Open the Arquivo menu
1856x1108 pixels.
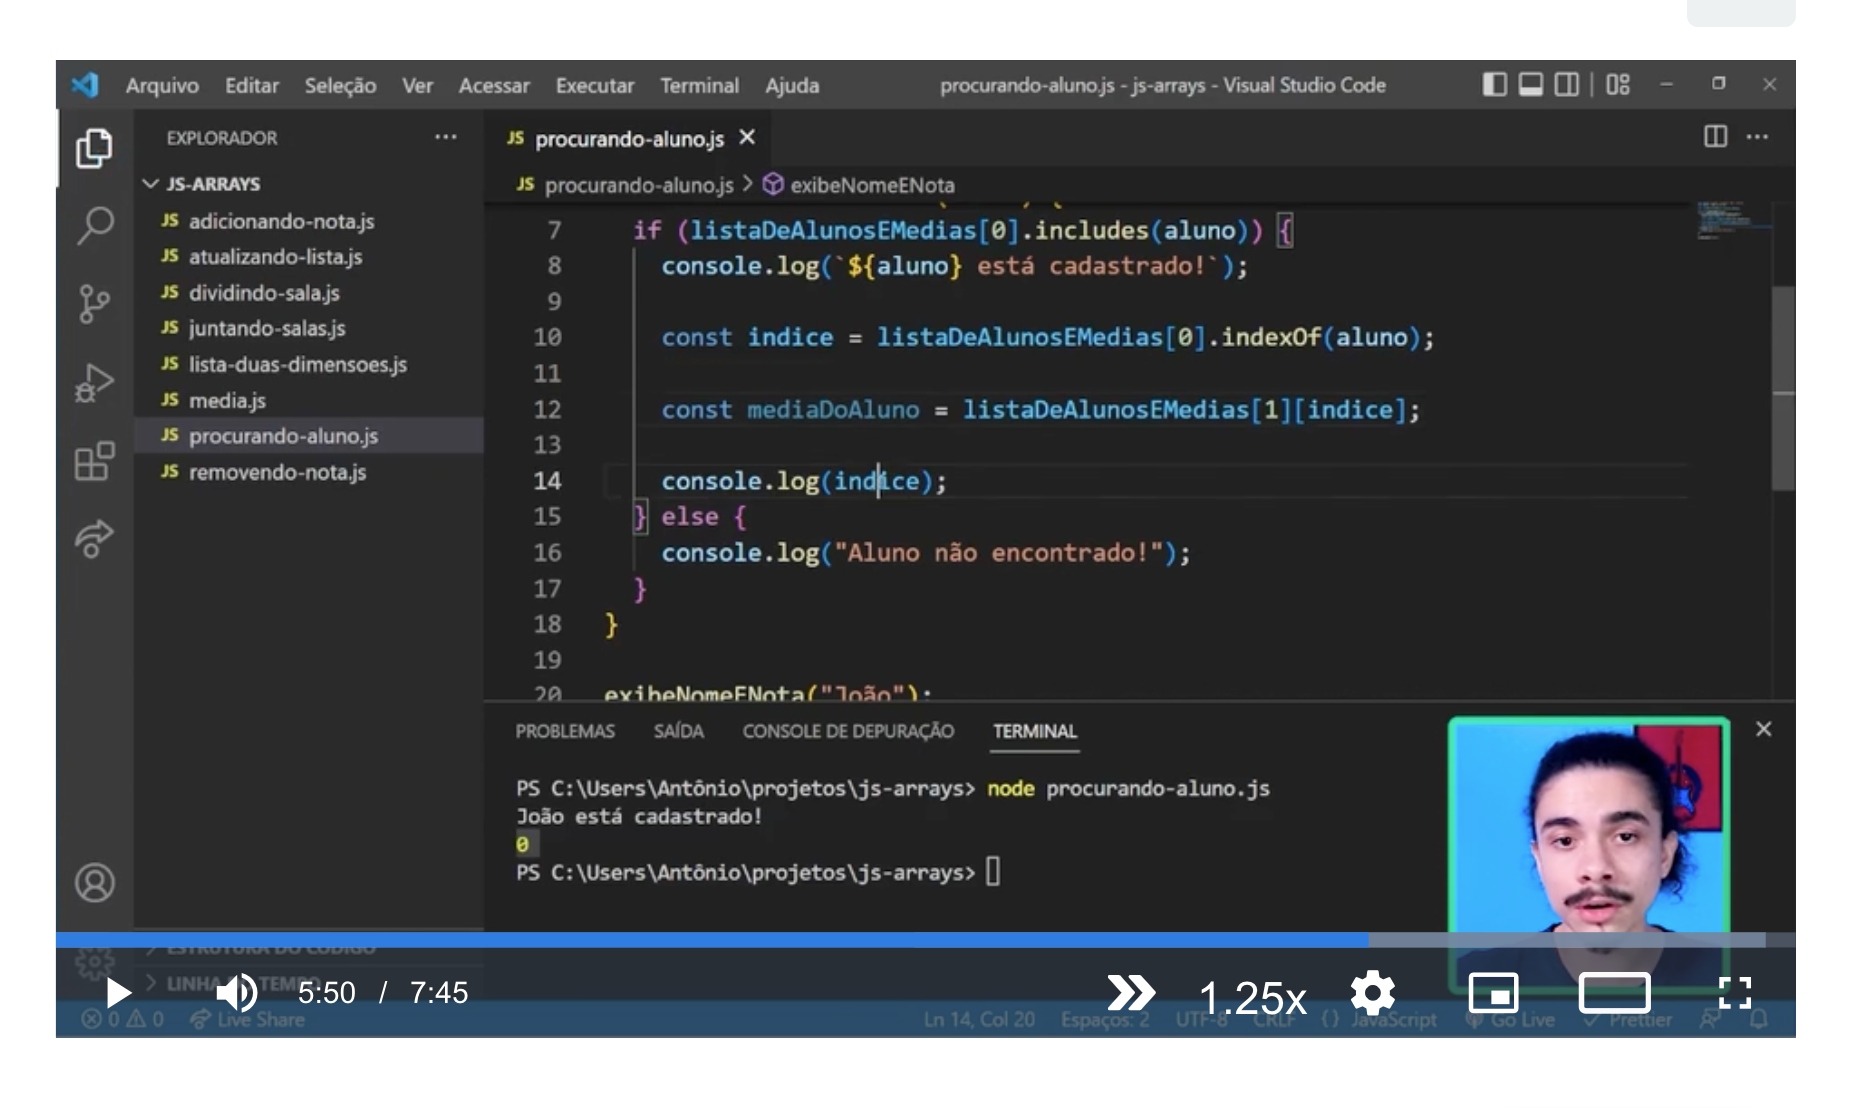162,86
